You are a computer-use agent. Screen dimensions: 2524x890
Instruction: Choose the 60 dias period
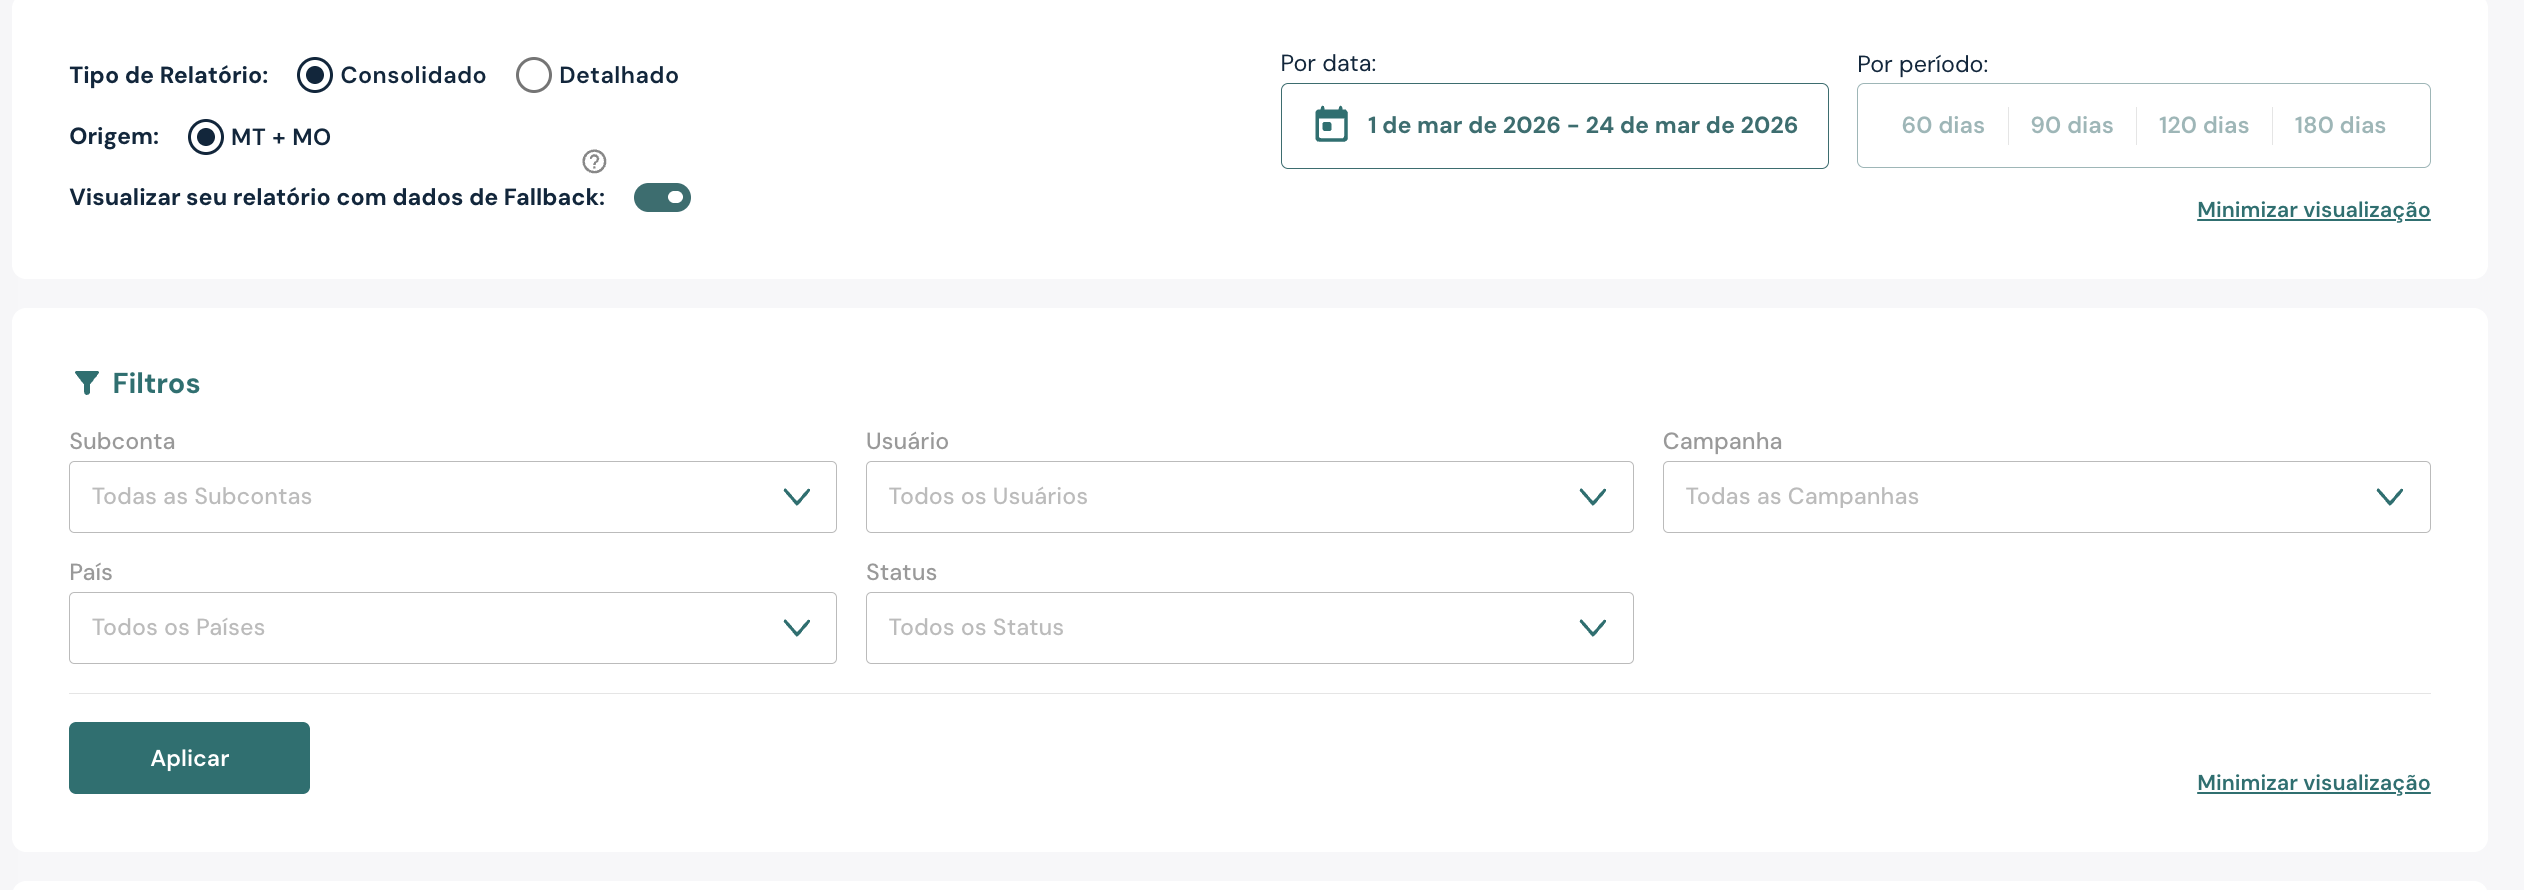(x=1942, y=125)
